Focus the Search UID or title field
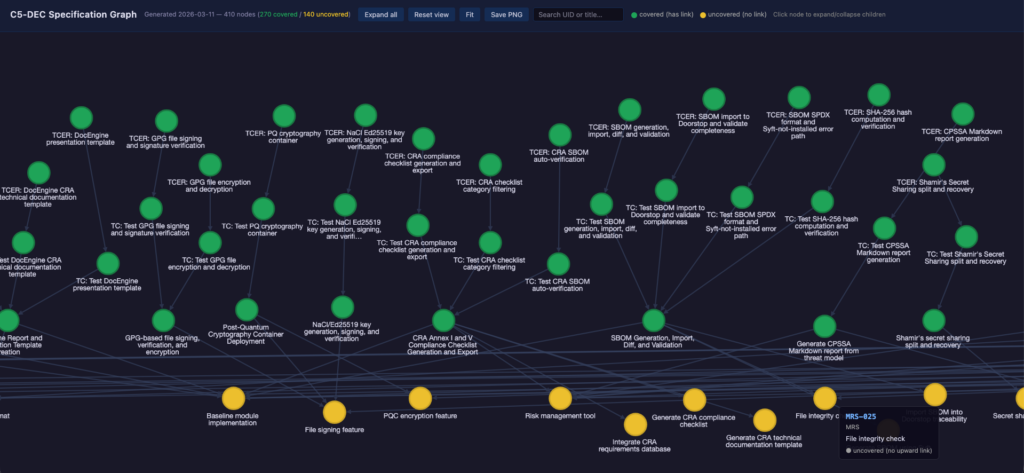 point(578,15)
